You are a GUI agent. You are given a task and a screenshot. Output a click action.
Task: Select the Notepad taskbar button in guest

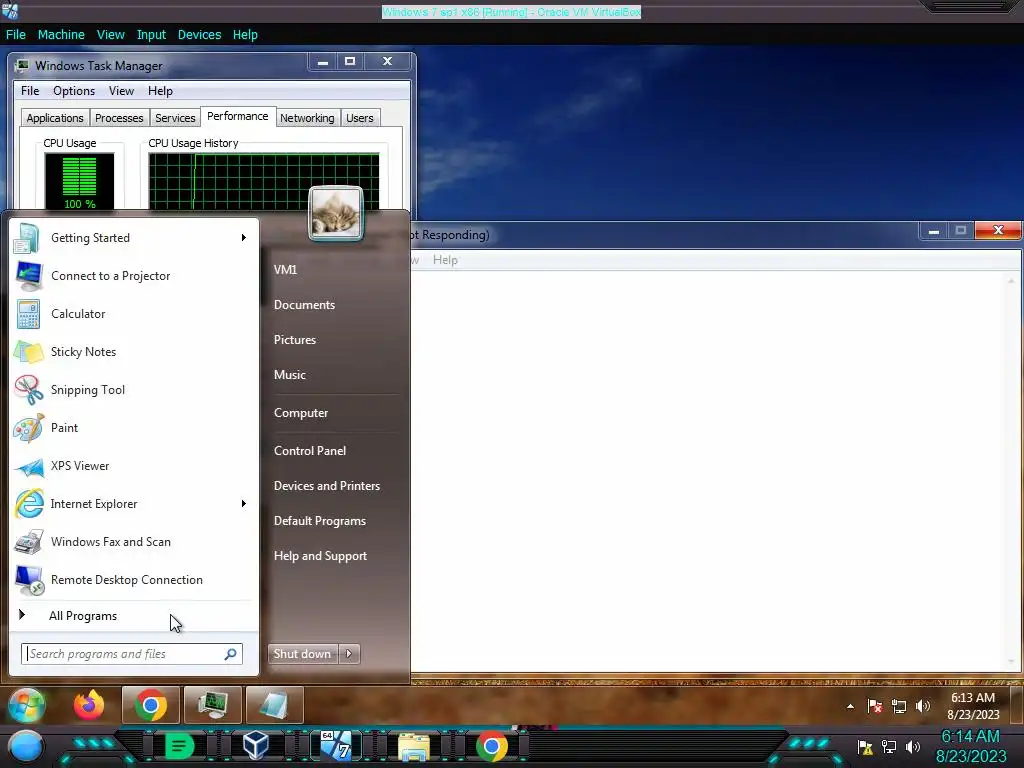[274, 705]
